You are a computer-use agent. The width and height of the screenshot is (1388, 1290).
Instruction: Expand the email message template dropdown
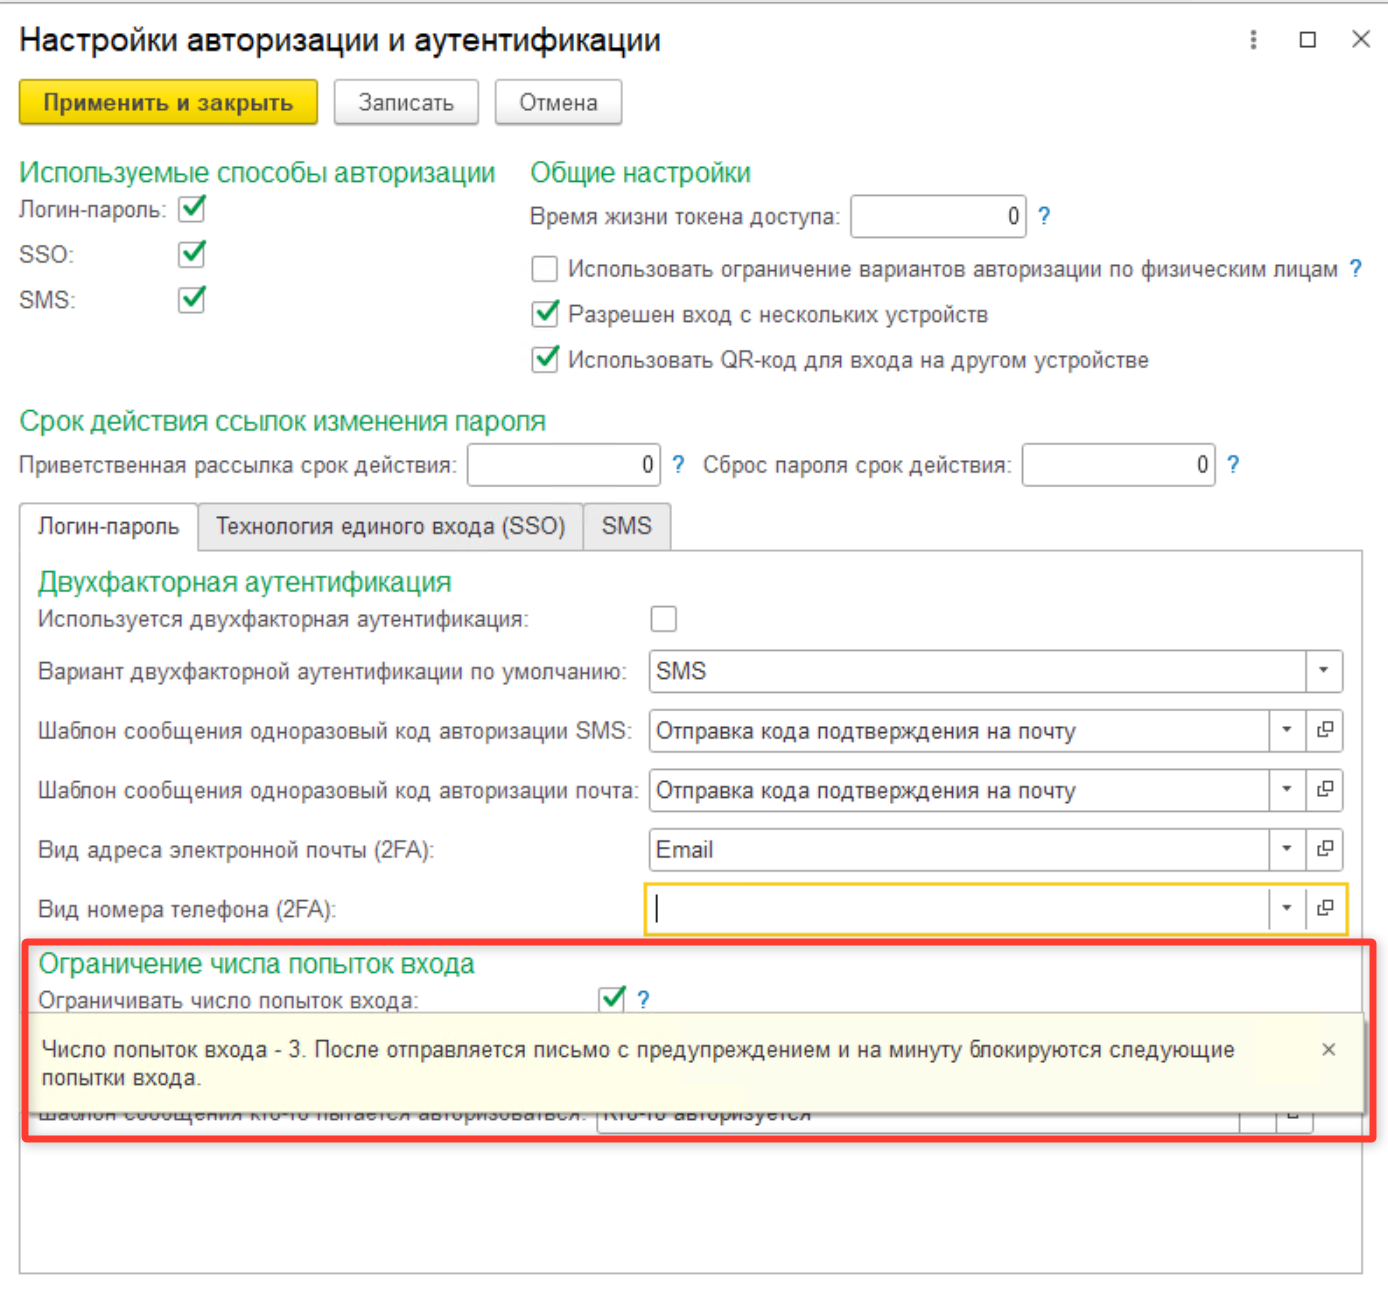(1287, 790)
